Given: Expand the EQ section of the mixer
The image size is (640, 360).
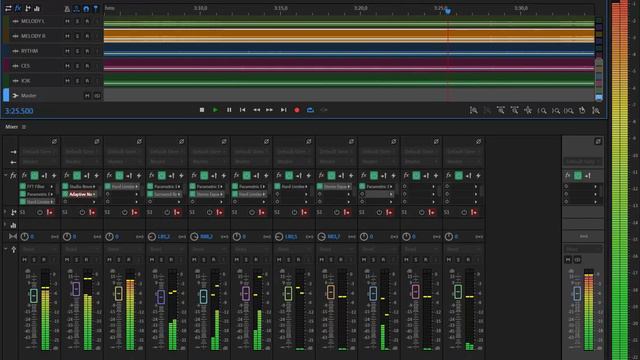Looking at the screenshot, I should click(5, 224).
